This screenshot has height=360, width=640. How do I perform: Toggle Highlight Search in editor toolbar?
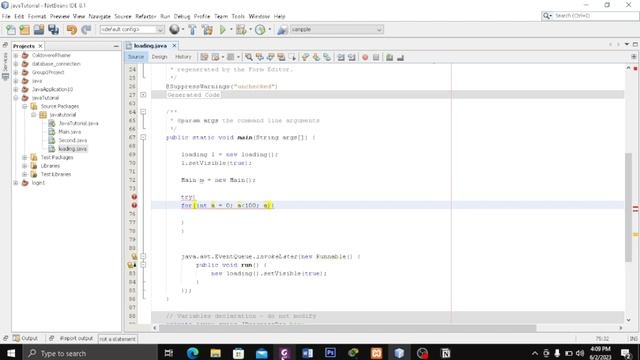281,57
